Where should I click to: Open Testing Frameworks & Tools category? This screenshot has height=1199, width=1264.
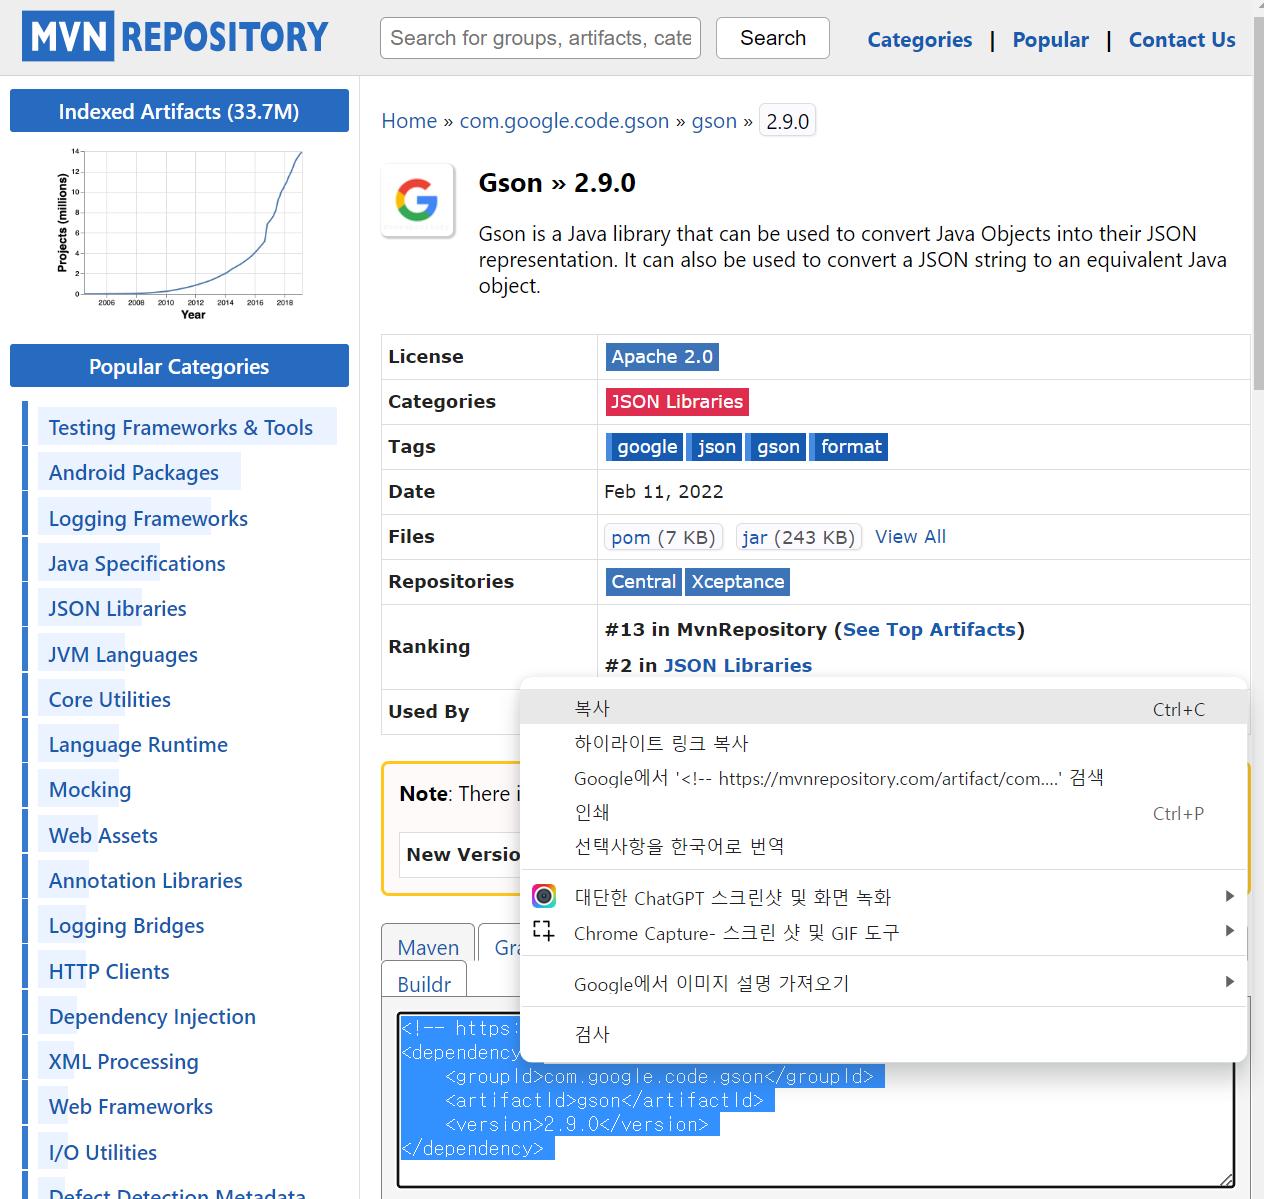click(x=181, y=428)
